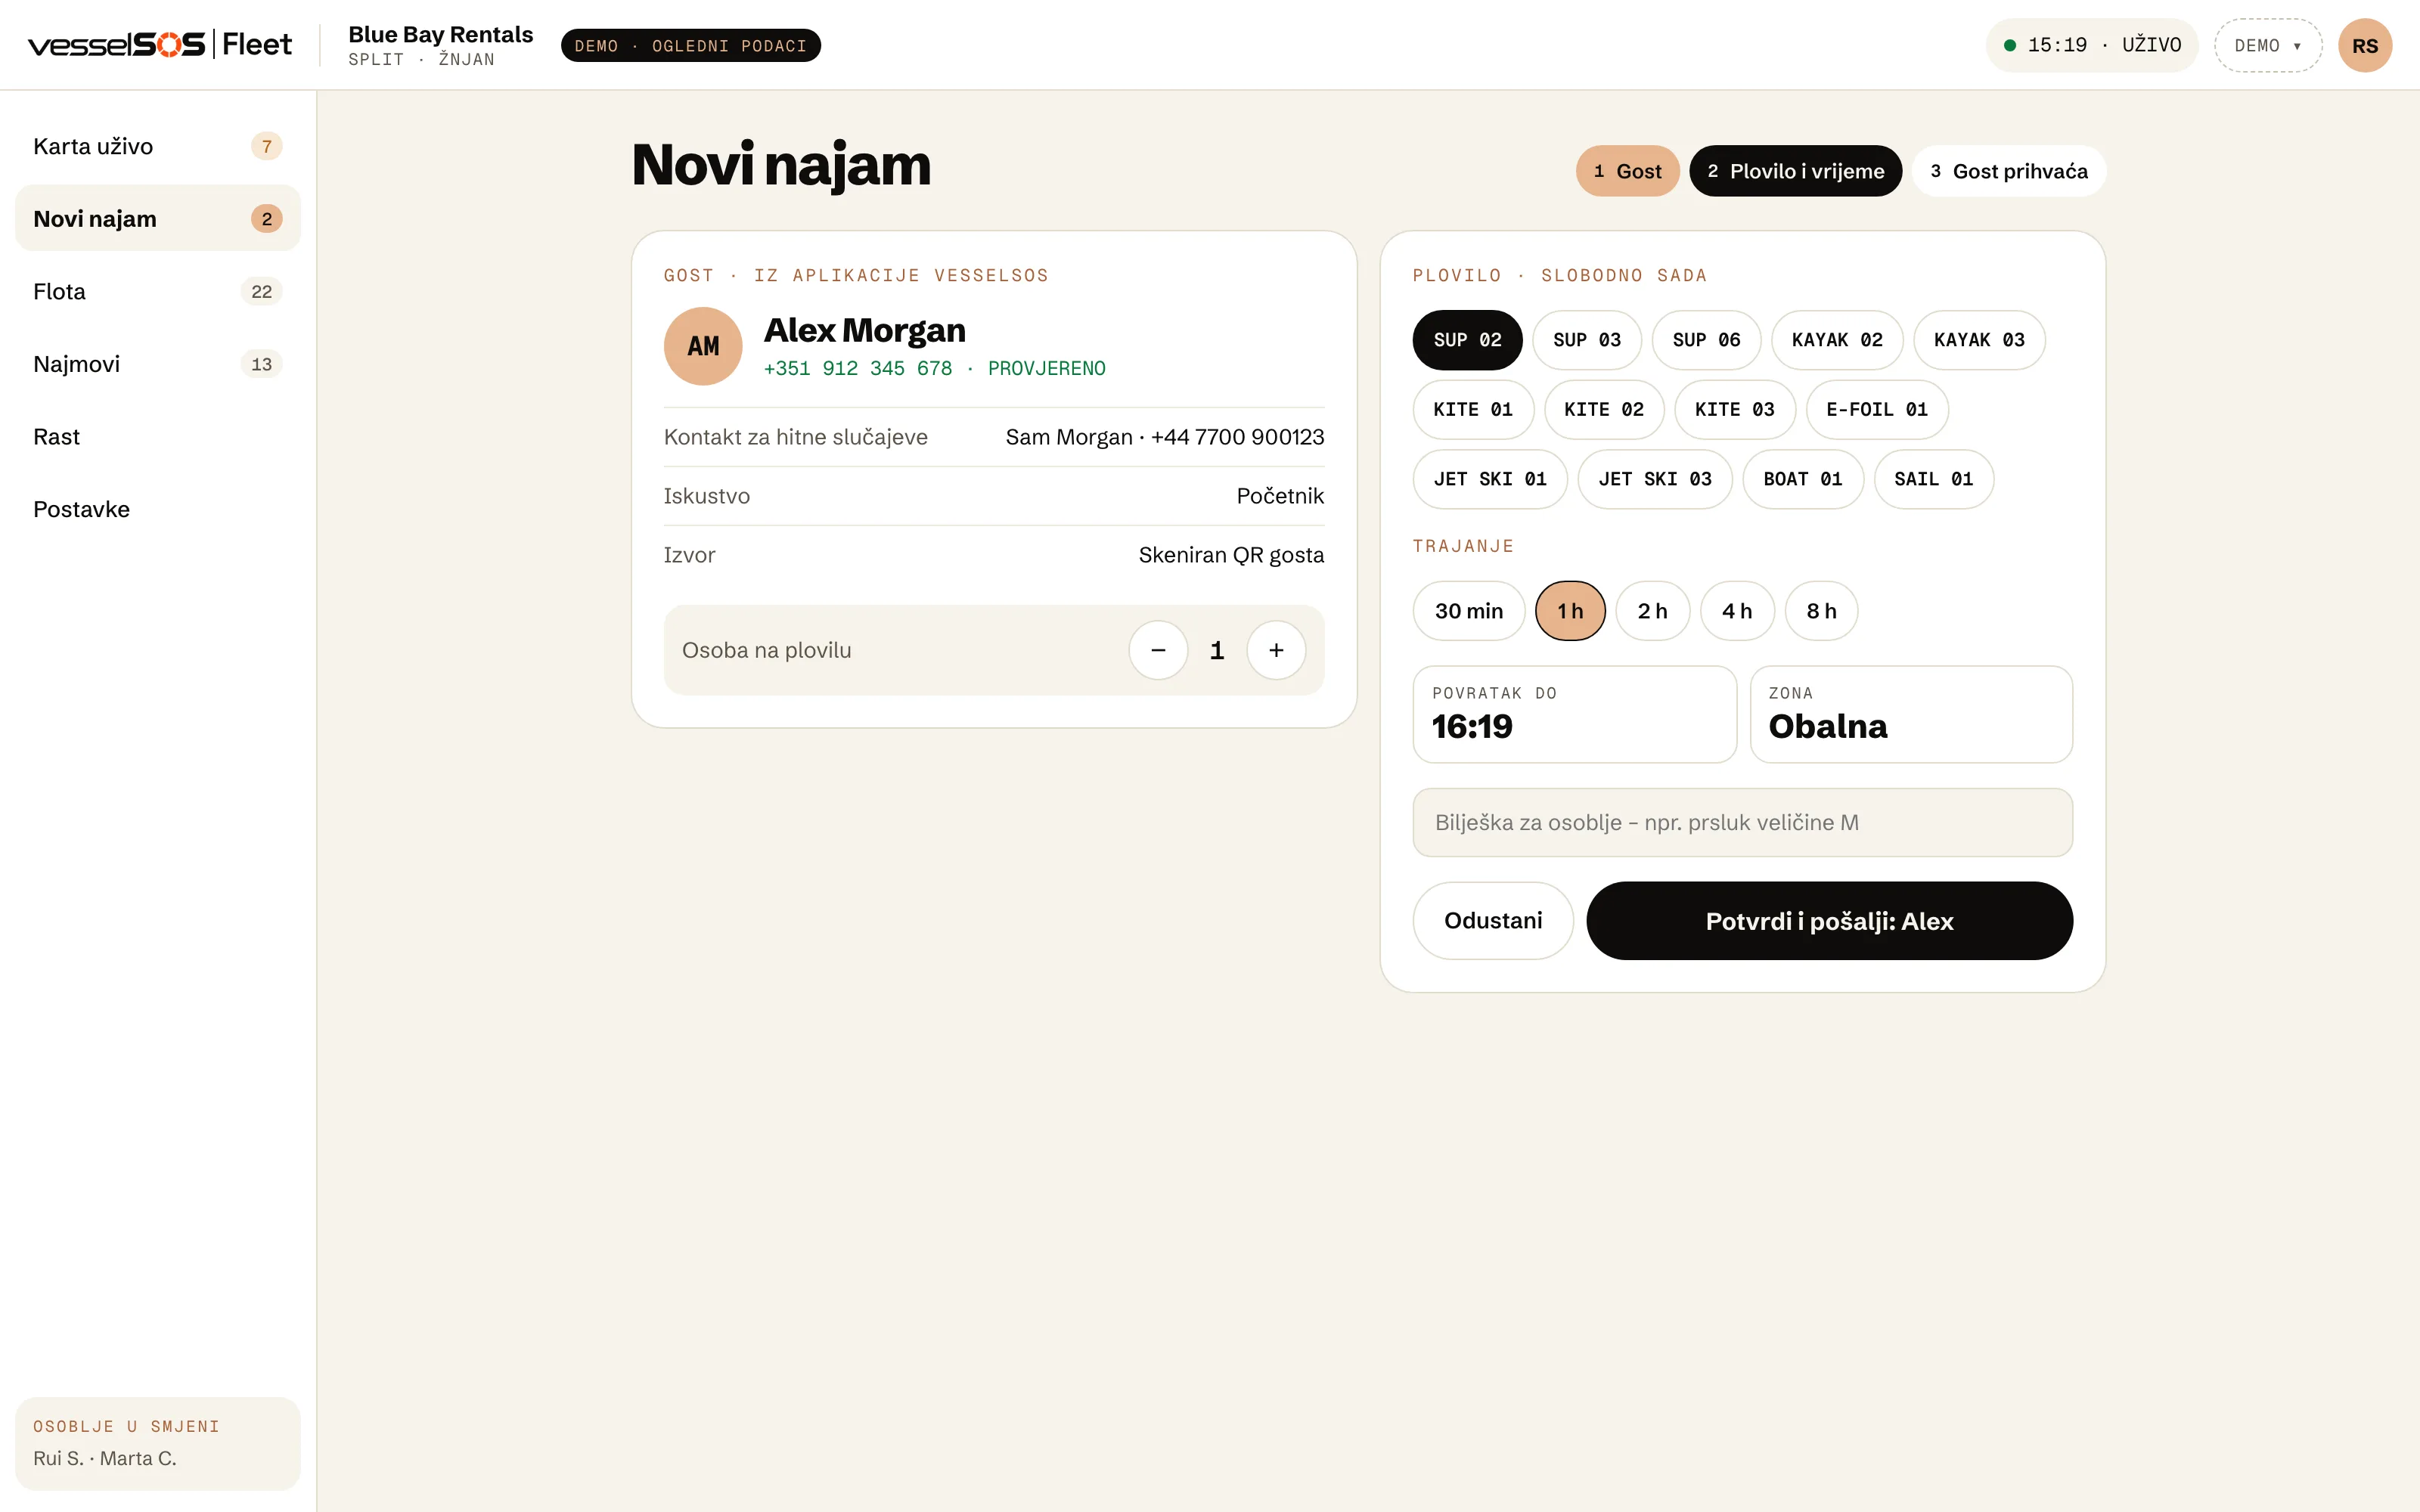Screen dimensions: 2420x1512
Task: Decrease persons with the minus button
Action: pos(1158,650)
